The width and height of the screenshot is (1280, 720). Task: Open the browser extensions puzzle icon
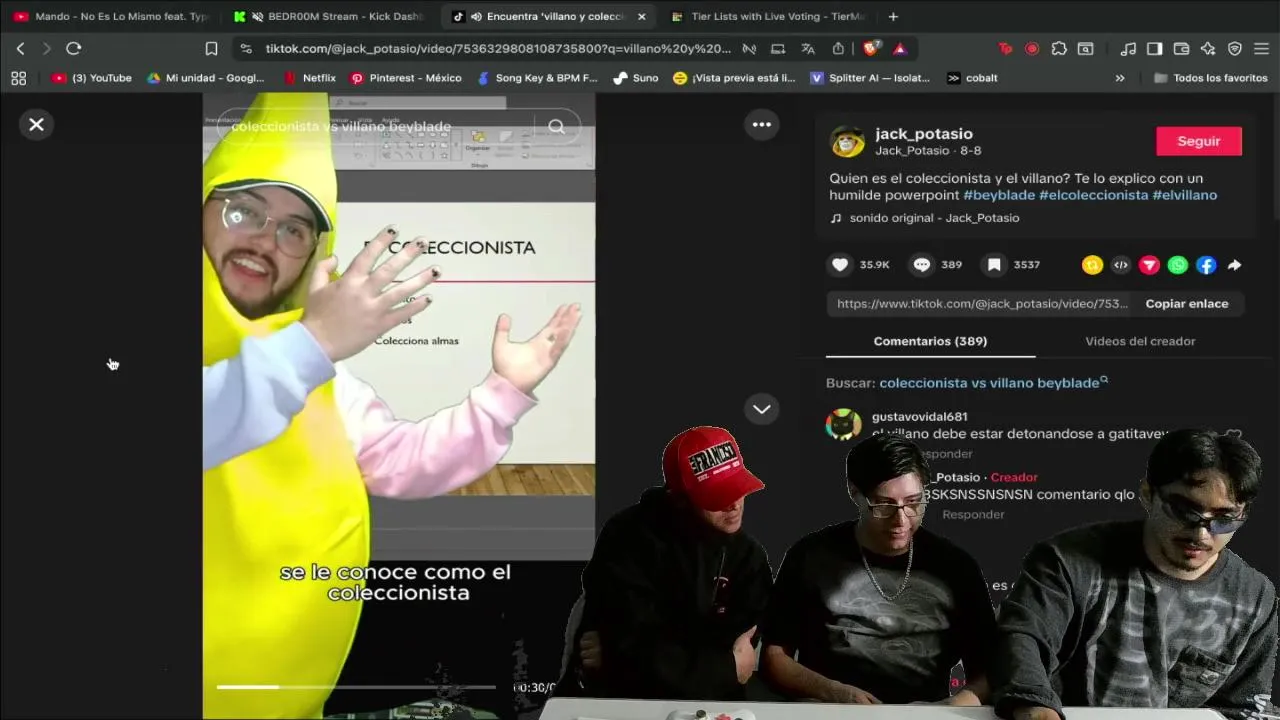[1059, 48]
